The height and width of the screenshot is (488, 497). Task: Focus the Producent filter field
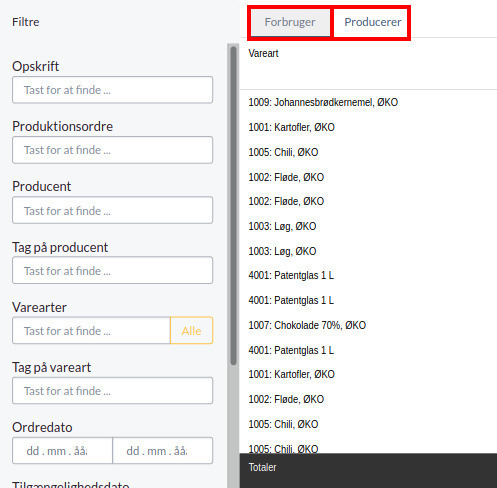click(112, 210)
